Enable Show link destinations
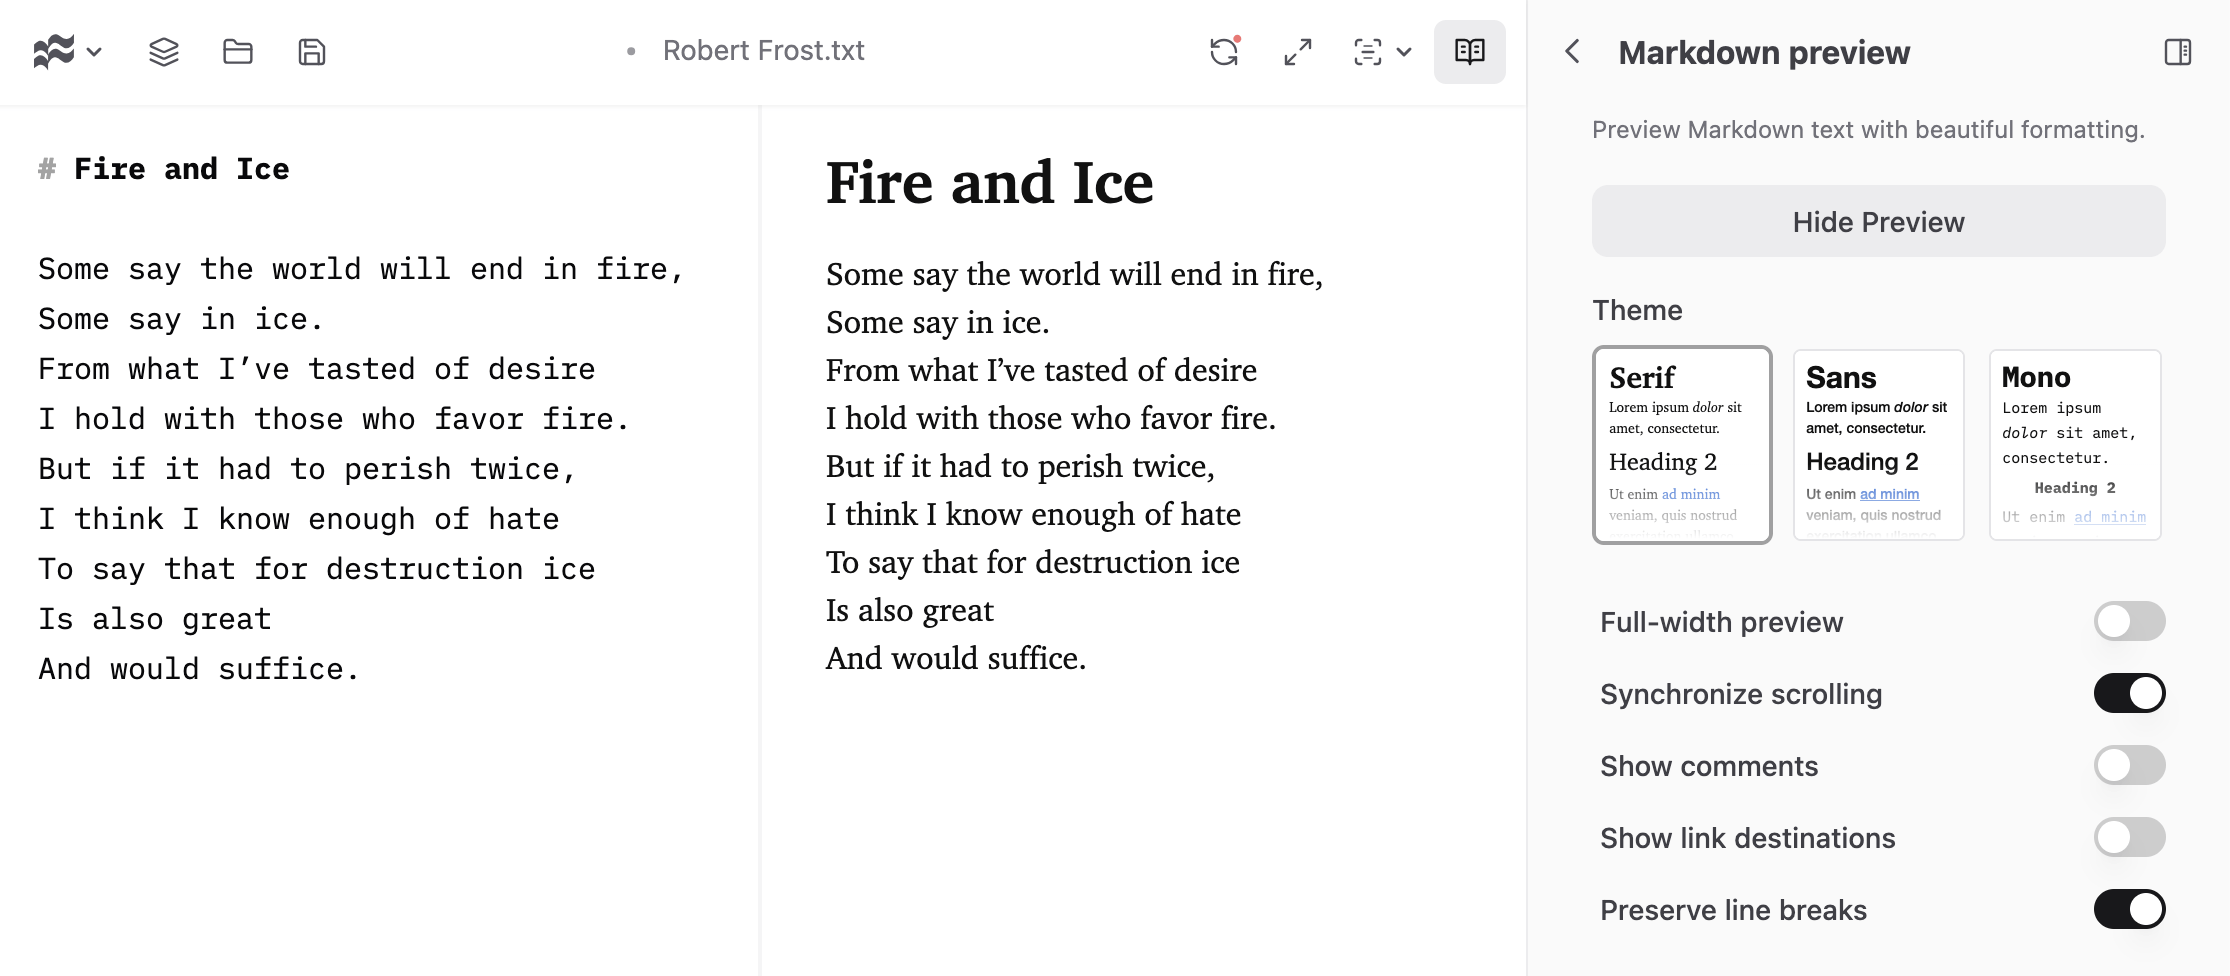The height and width of the screenshot is (976, 2230). point(2129,837)
